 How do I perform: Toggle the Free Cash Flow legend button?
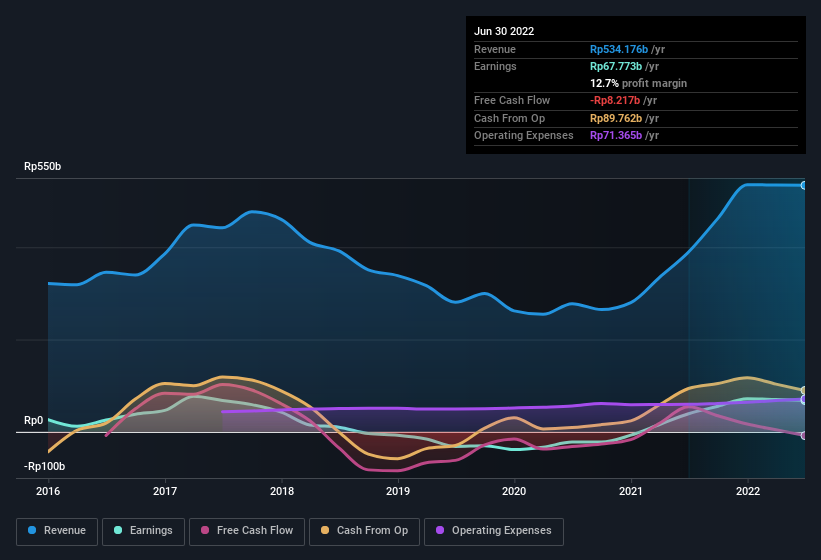247,531
